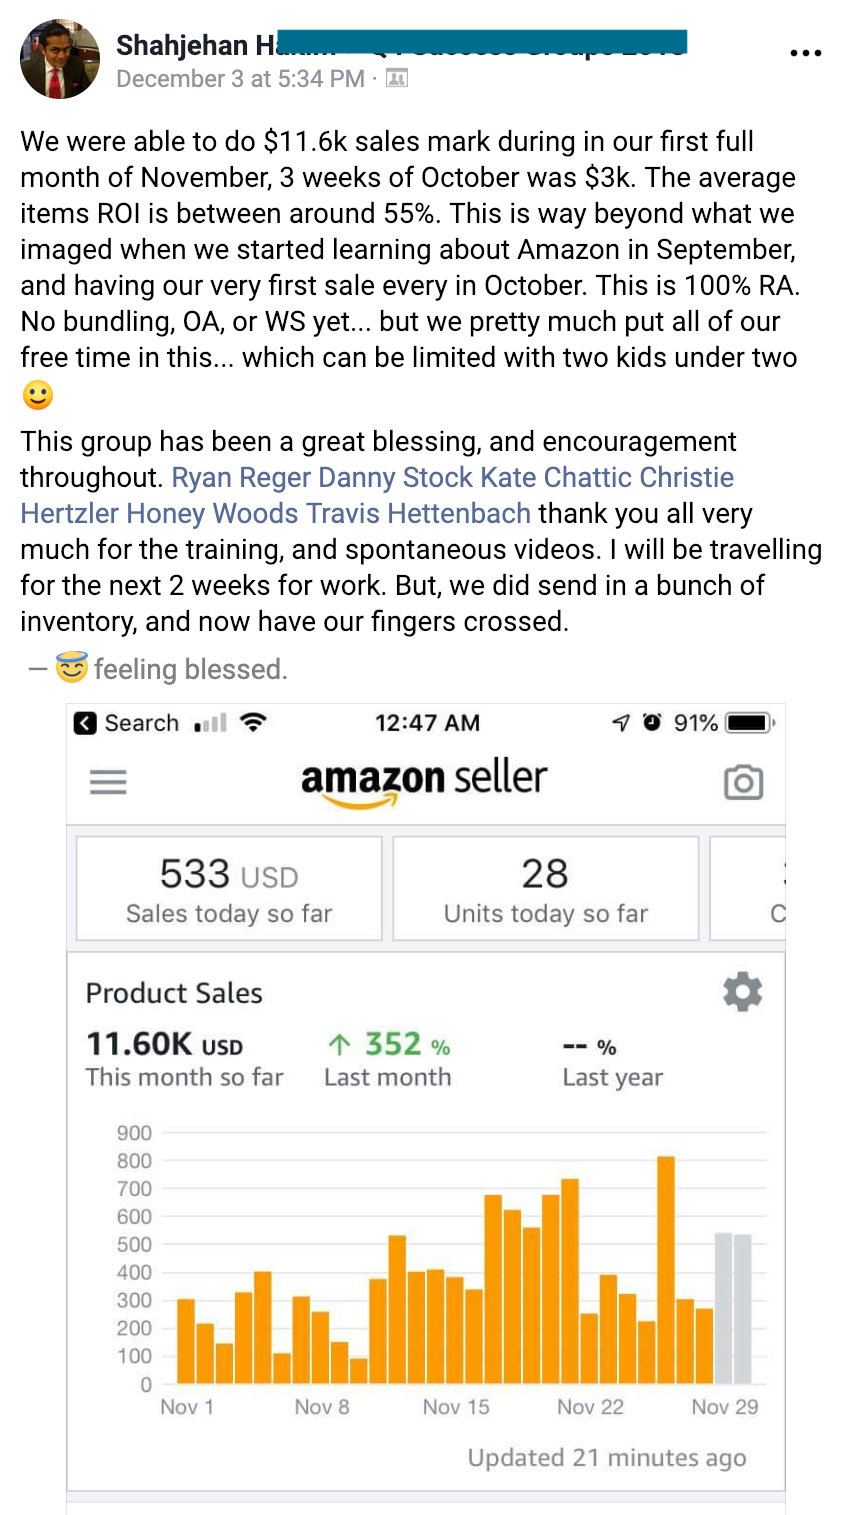Open the three-dots post options menu
Screen dimensions: 850x1515
point(805,53)
